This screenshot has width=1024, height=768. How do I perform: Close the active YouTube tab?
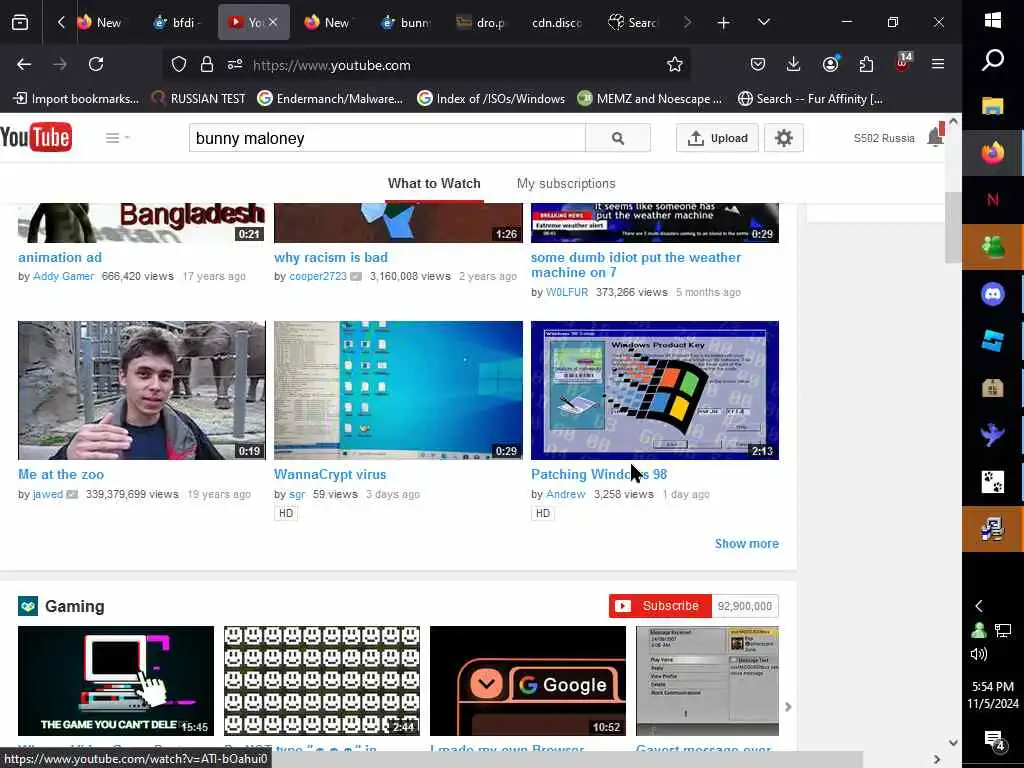point(273,22)
